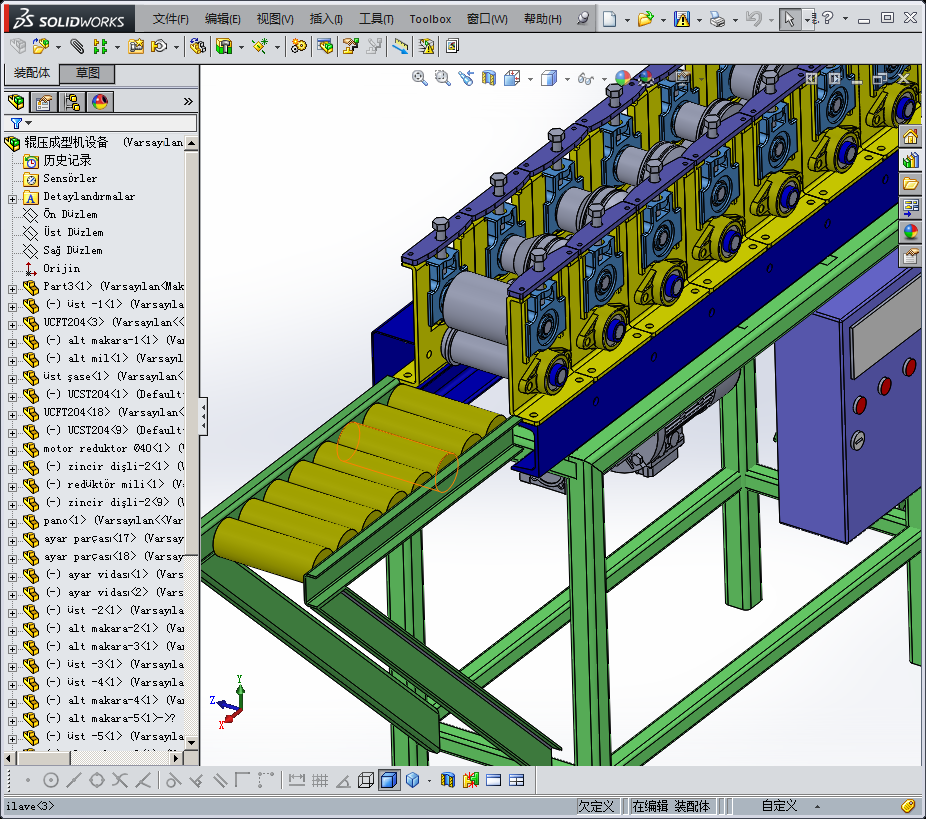This screenshot has height=819, width=926.
Task: Open the Hide/Show Items glasses dropdown arrow
Action: point(603,79)
